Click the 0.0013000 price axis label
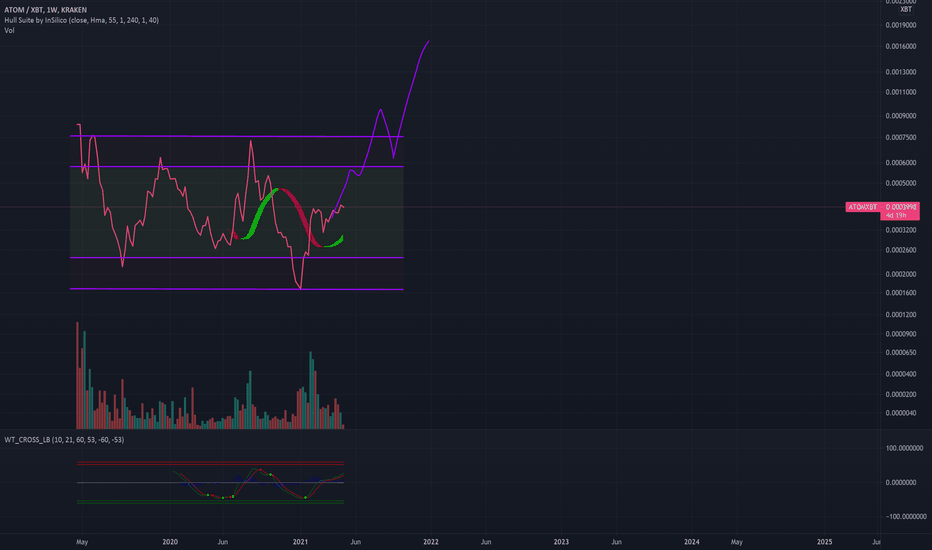The height and width of the screenshot is (550, 932). pyautogui.click(x=900, y=72)
